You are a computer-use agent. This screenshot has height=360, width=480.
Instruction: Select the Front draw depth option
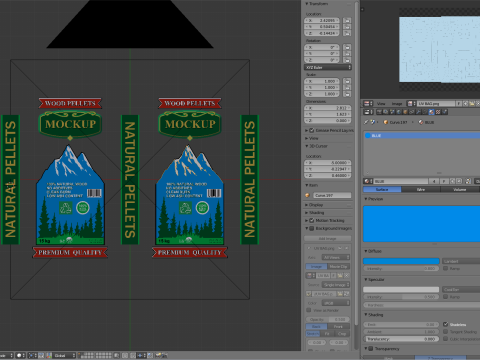pyautogui.click(x=338, y=326)
